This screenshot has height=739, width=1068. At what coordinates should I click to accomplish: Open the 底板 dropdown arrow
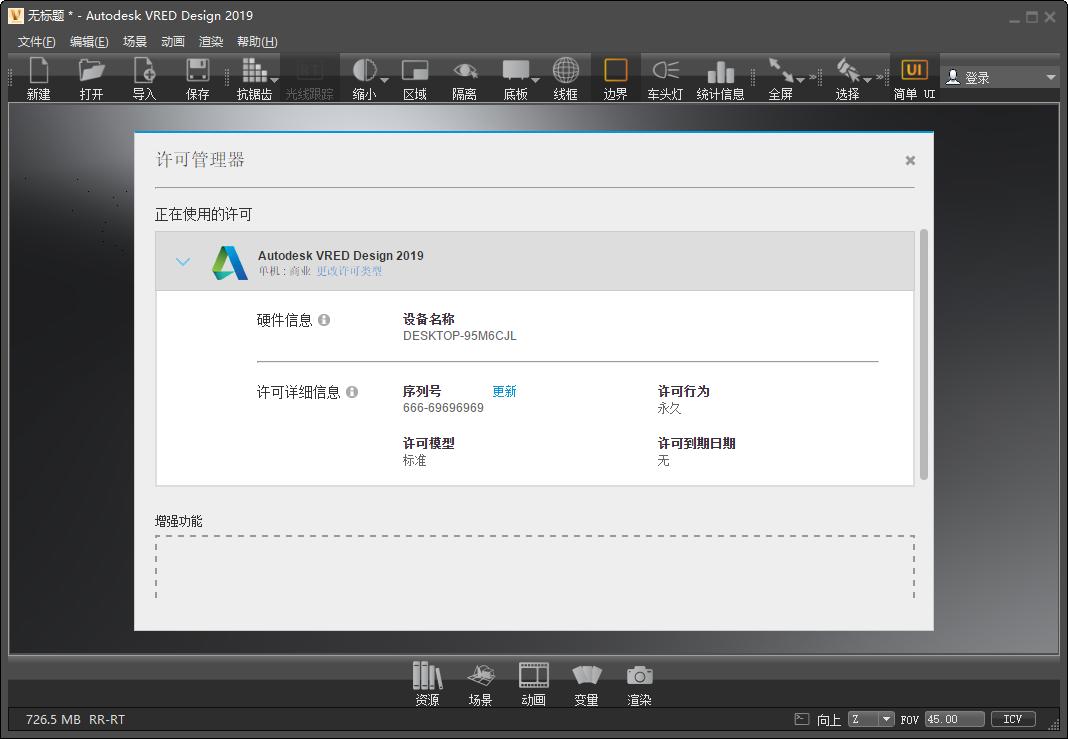click(x=535, y=80)
